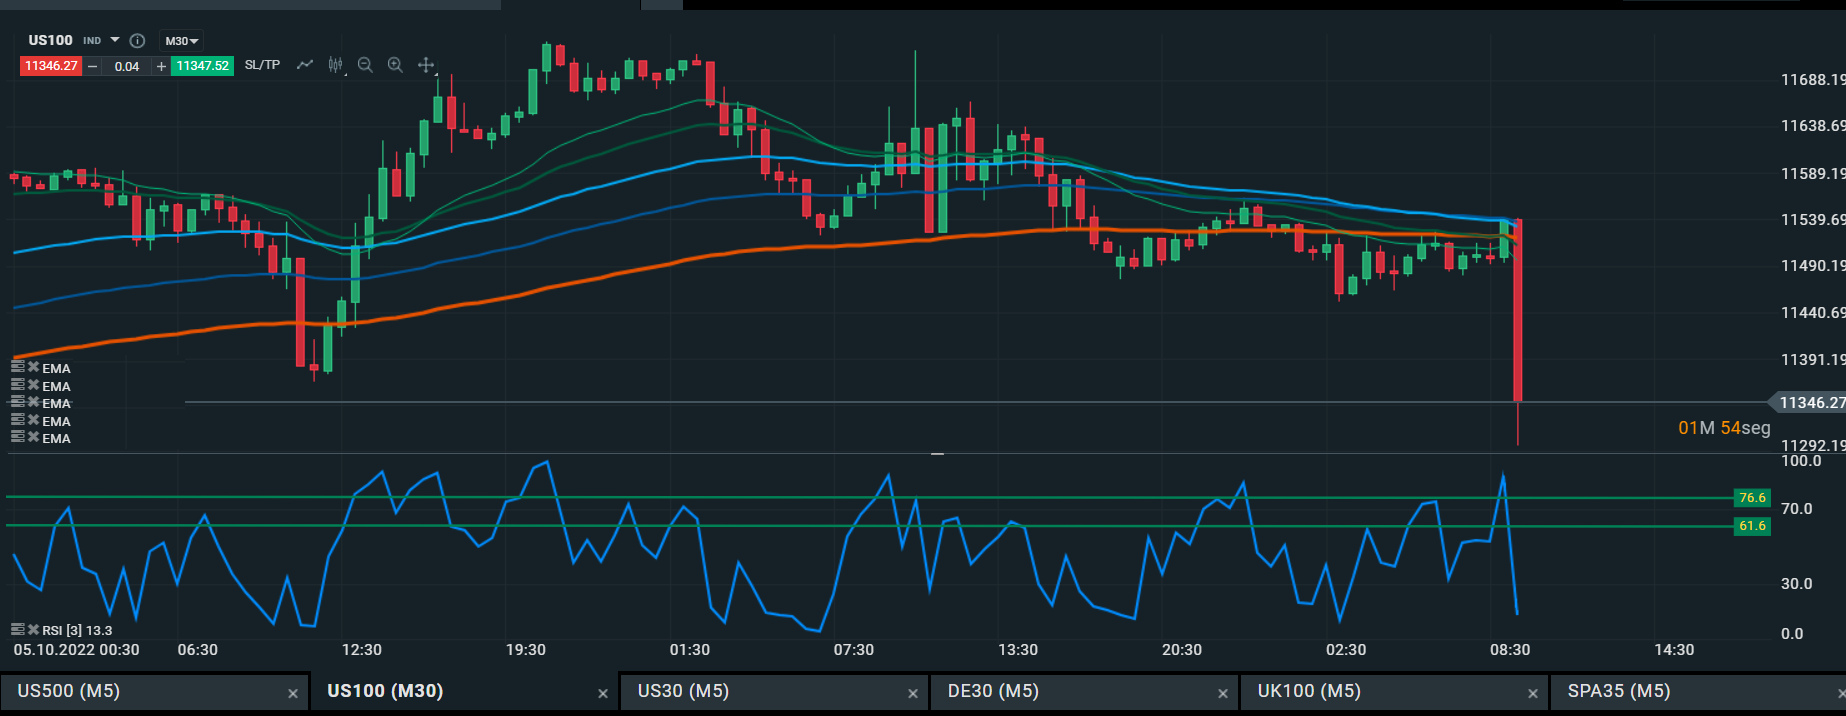Remove the bottom EMA indicator
Screen dimensions: 1846x716
click(x=33, y=437)
